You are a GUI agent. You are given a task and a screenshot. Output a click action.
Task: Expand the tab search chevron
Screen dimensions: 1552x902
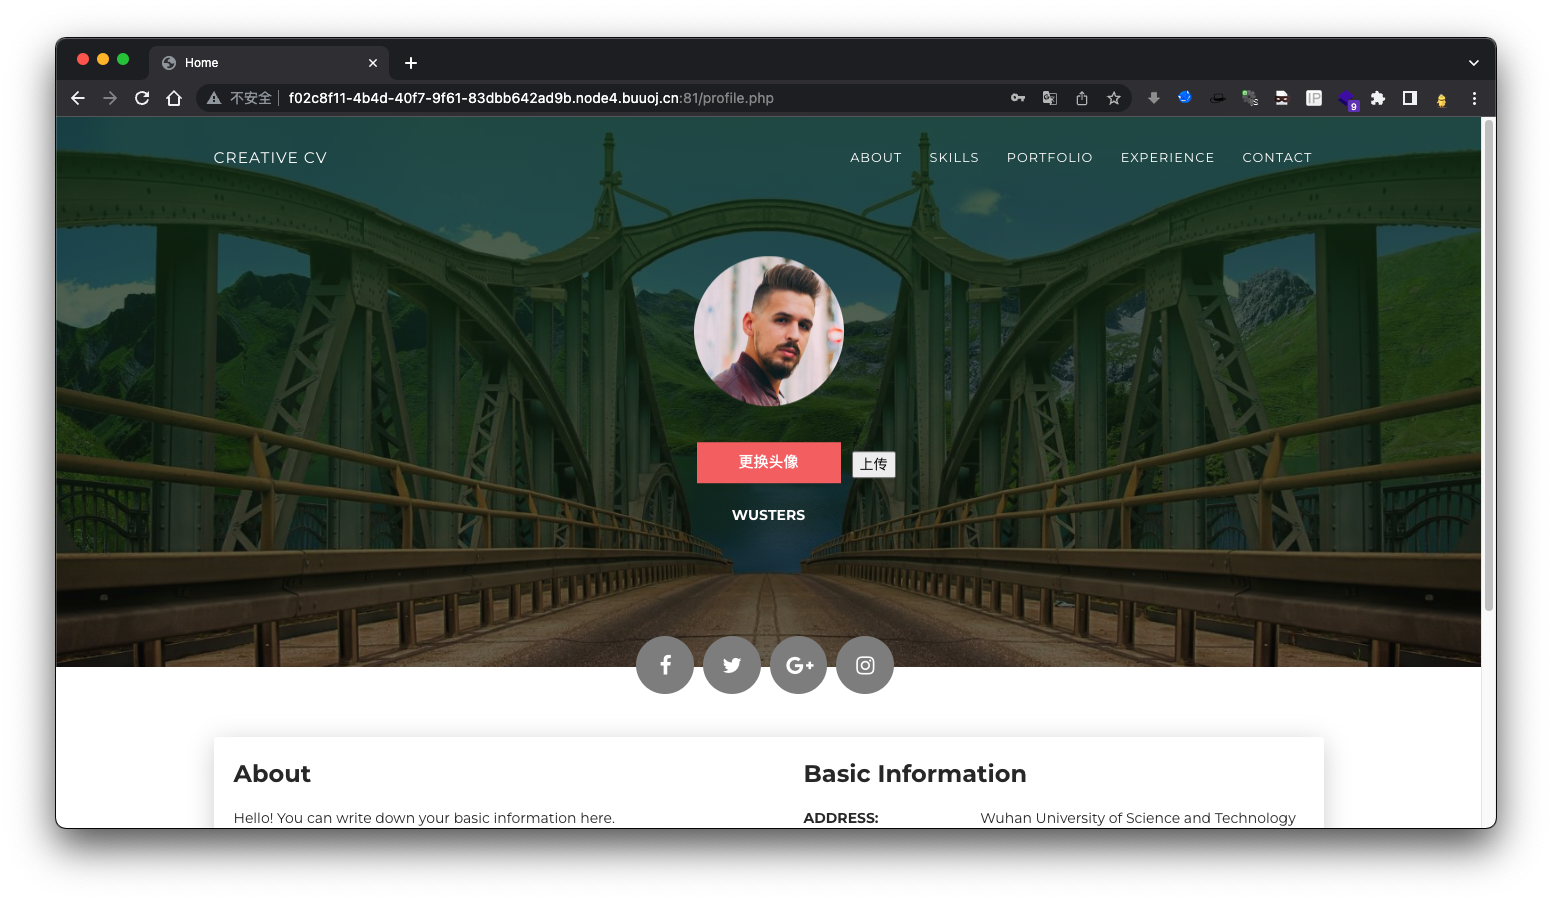point(1474,63)
